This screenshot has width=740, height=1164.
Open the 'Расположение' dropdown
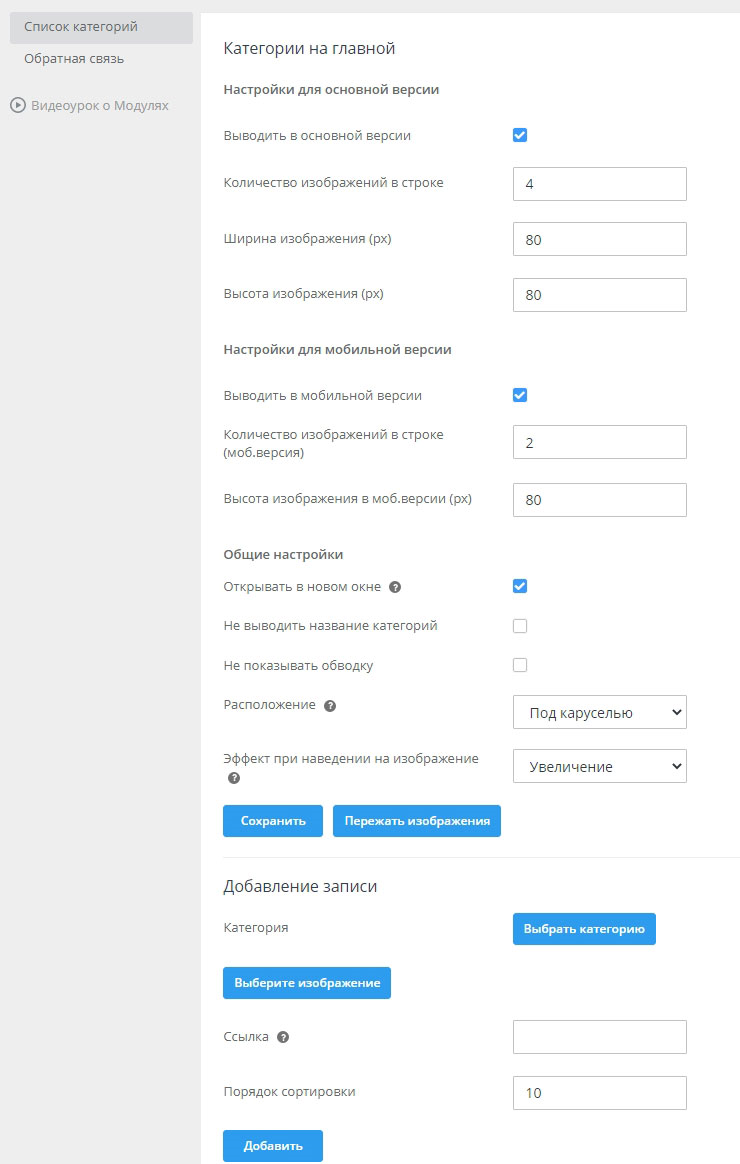click(x=599, y=712)
